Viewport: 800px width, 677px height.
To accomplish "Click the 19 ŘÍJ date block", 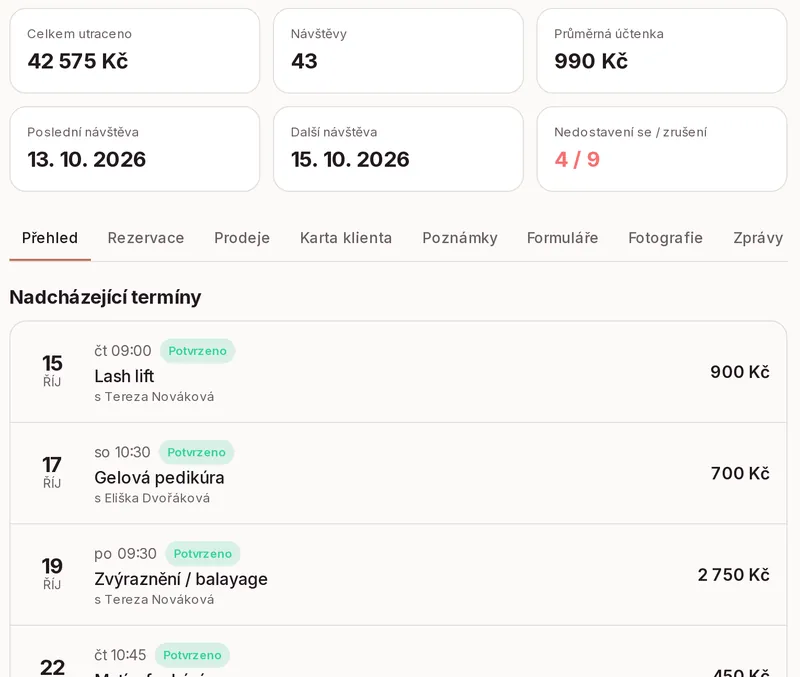I will coord(52,574).
